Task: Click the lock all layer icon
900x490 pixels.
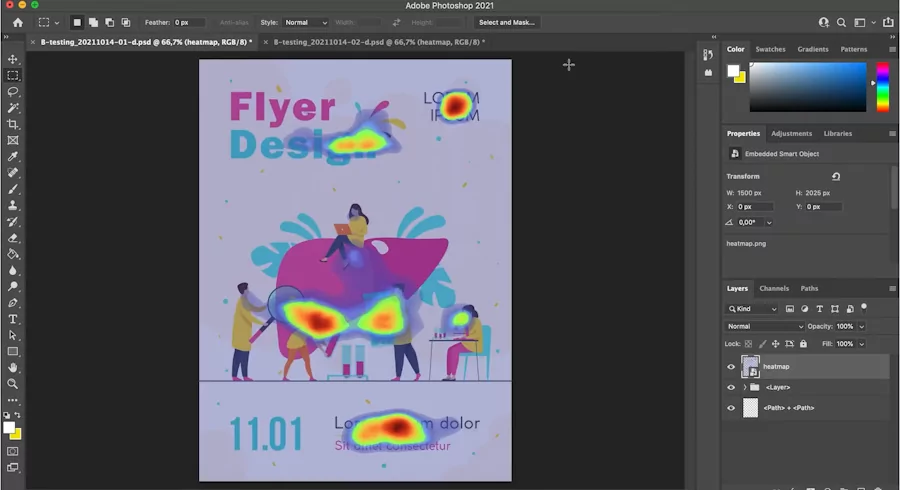Action: [x=803, y=344]
